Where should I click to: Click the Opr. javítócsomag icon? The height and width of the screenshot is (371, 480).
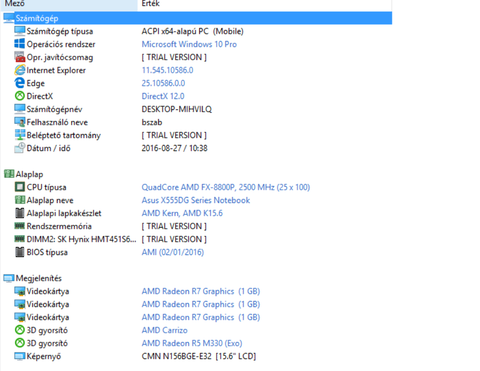tap(20, 57)
